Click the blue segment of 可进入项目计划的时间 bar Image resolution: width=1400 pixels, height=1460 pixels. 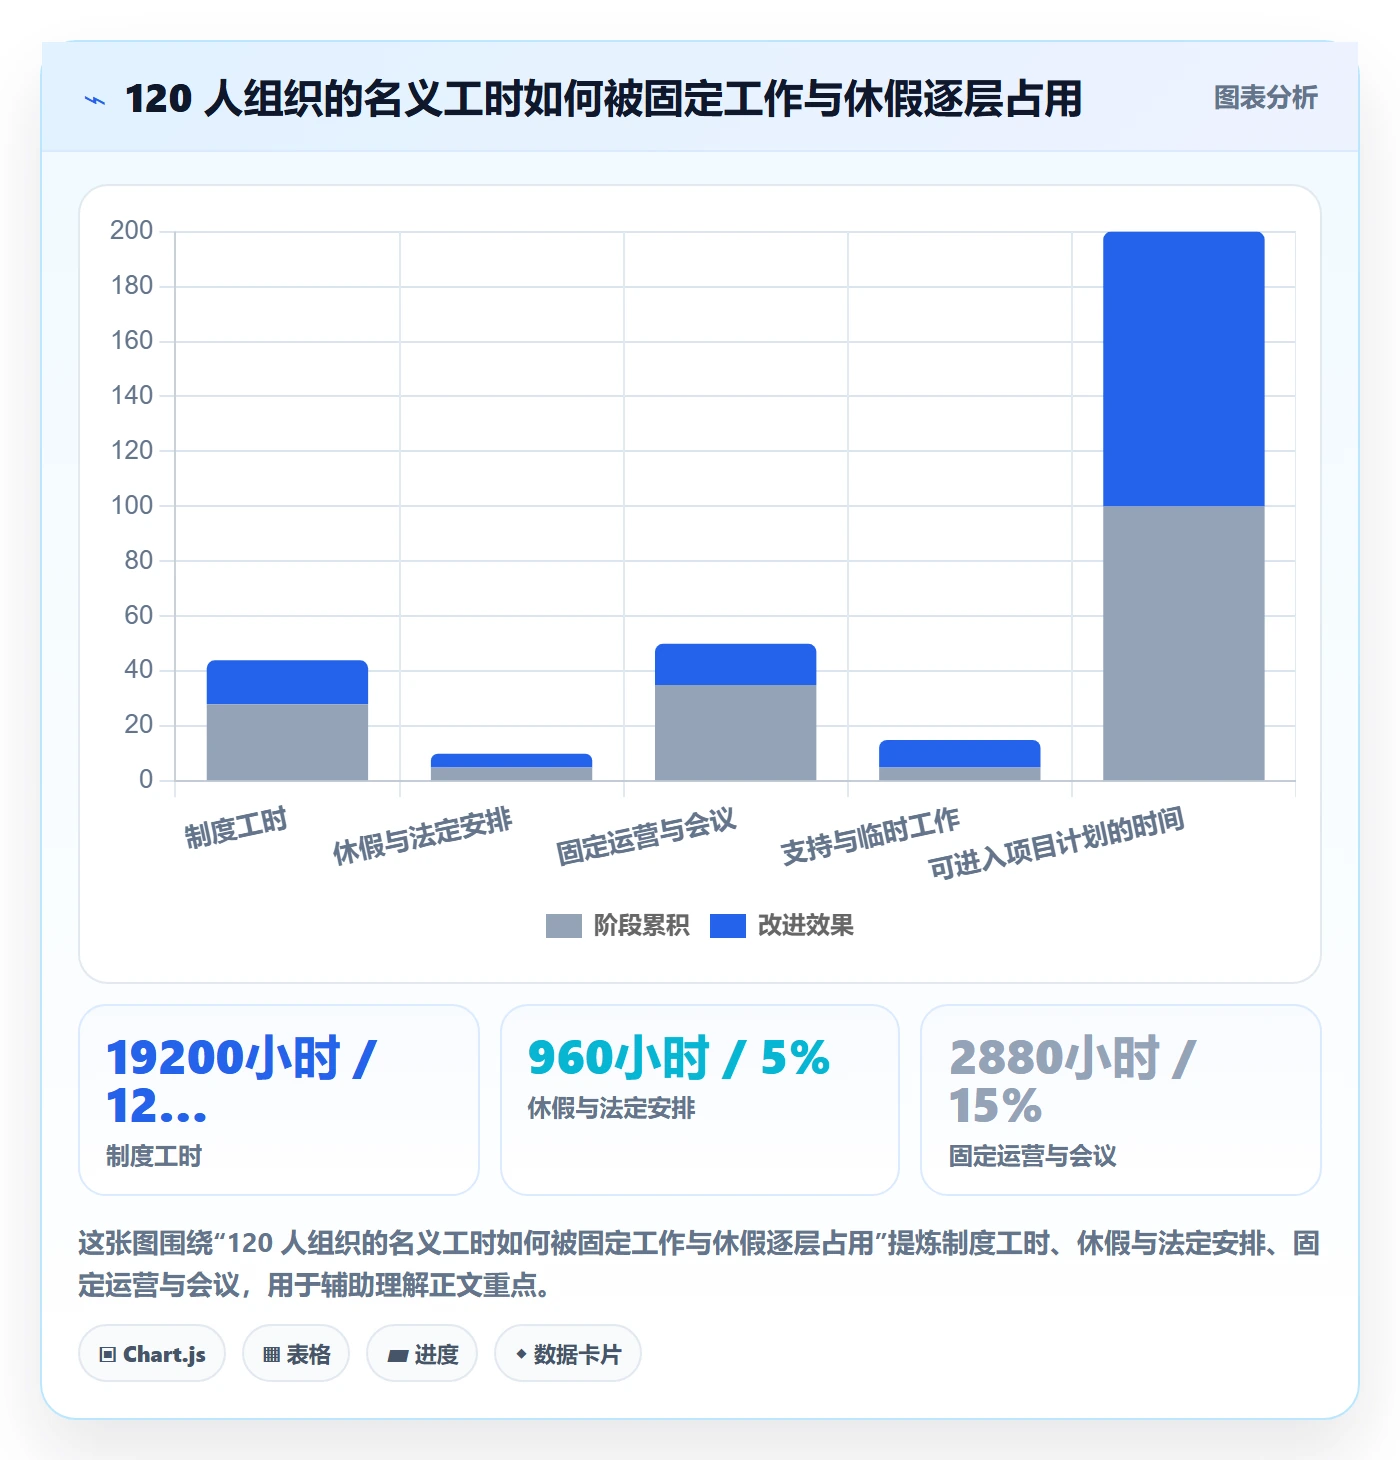pos(1184,369)
